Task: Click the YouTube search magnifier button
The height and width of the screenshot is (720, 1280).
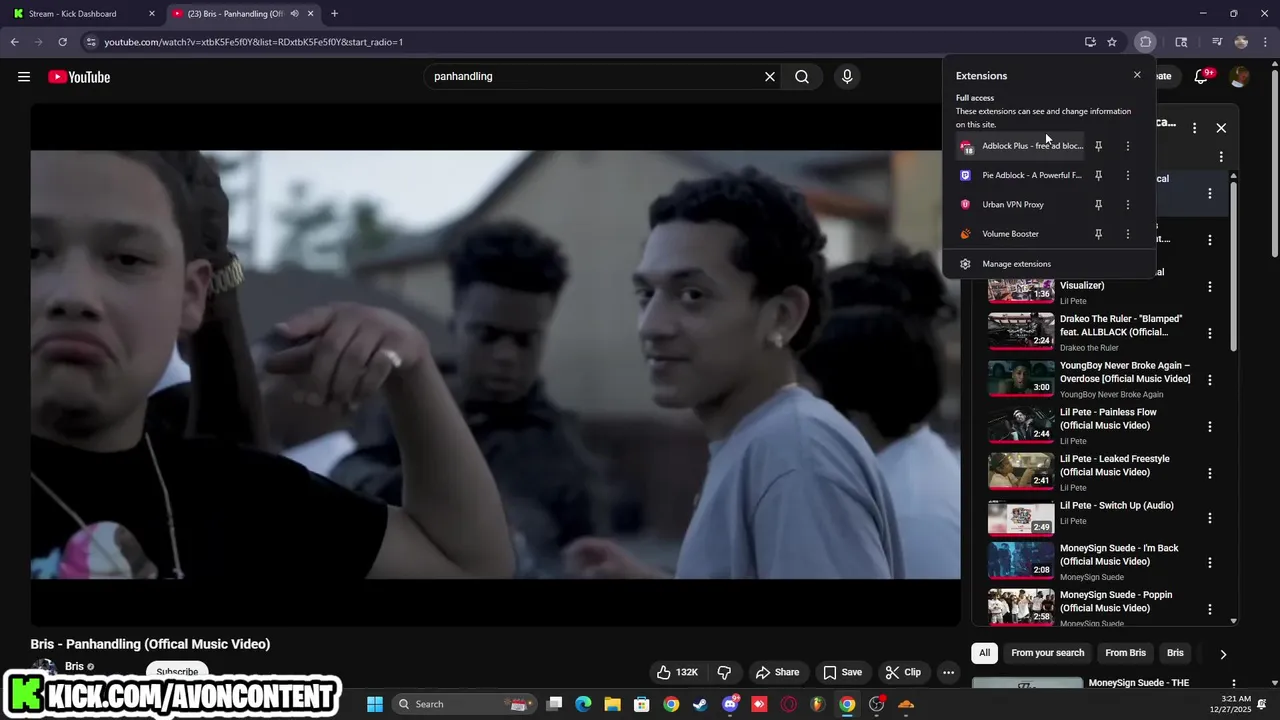Action: coord(802,77)
